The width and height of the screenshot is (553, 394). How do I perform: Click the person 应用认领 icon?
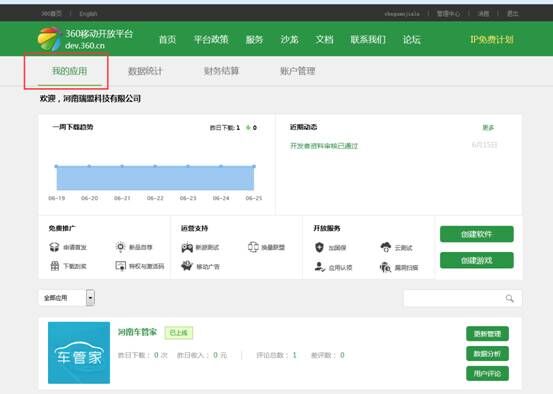tap(320, 267)
